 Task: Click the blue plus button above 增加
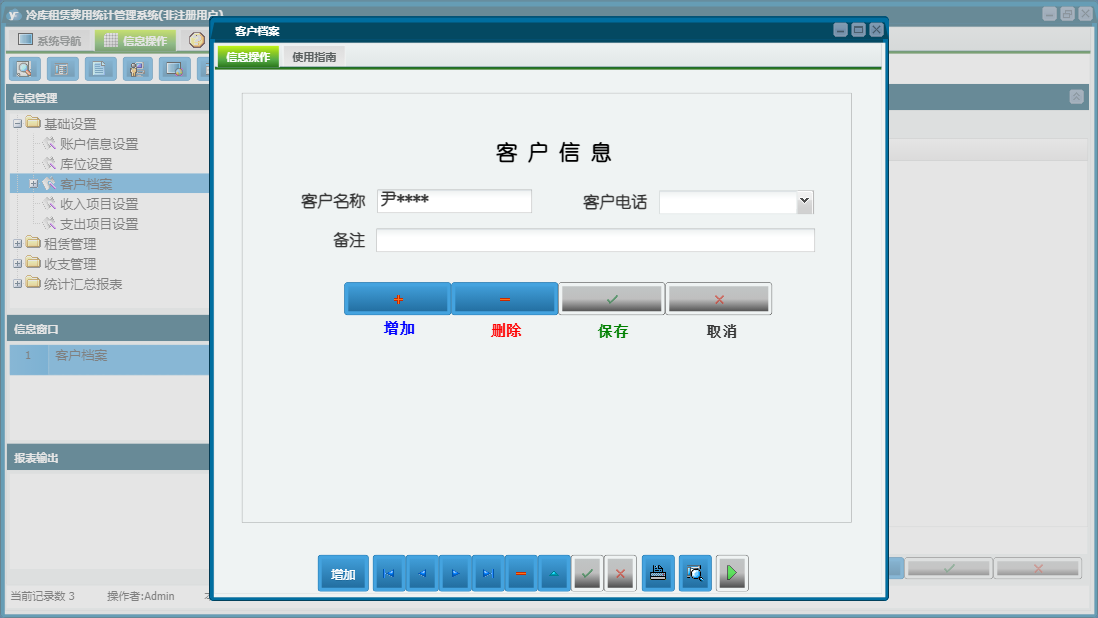398,299
